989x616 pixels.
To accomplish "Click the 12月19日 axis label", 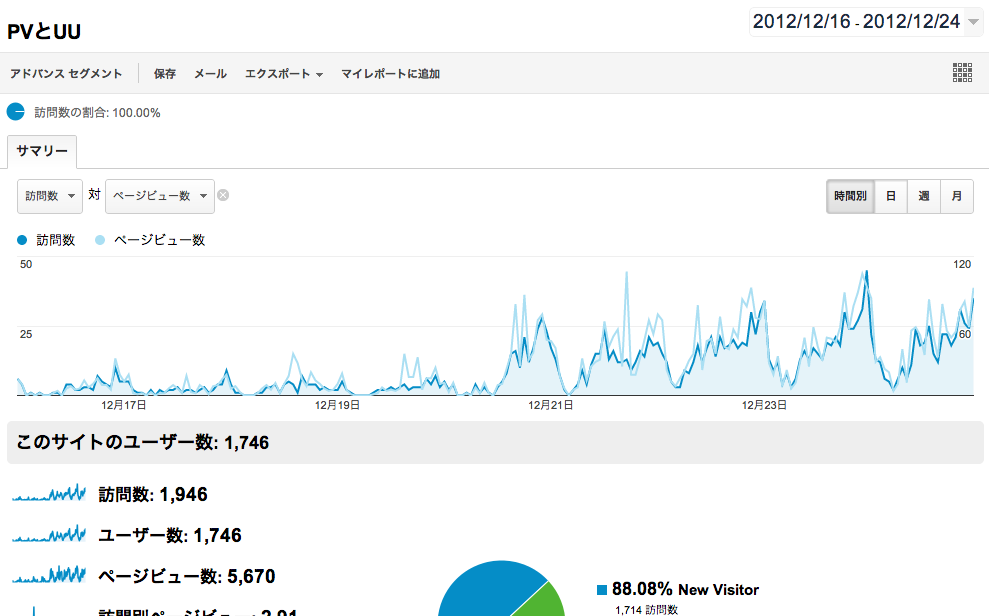I will click(x=337, y=405).
